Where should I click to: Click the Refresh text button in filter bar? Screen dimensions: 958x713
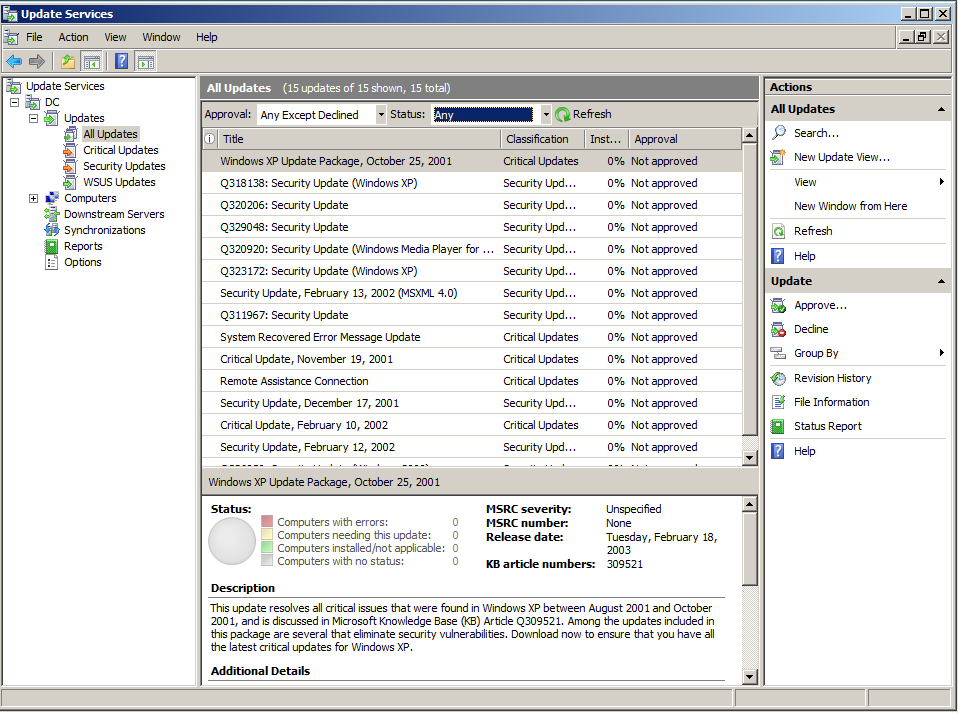592,114
